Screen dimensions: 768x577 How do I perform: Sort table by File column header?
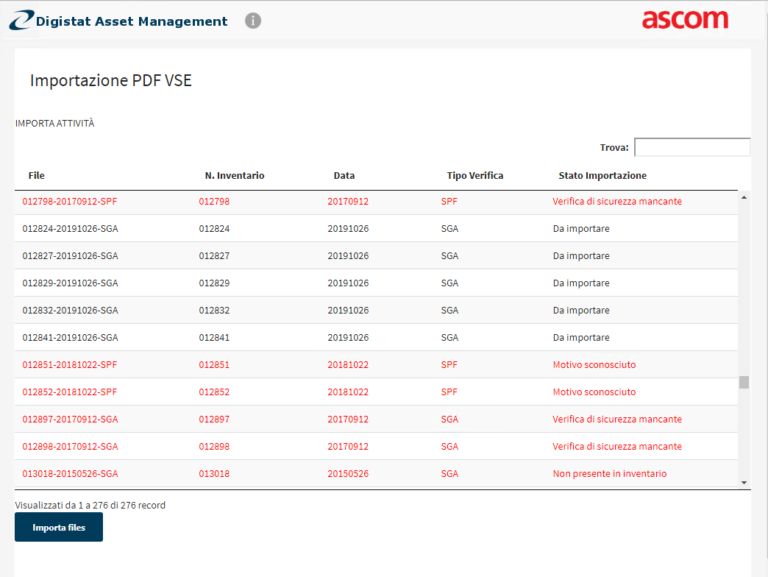(x=37, y=175)
